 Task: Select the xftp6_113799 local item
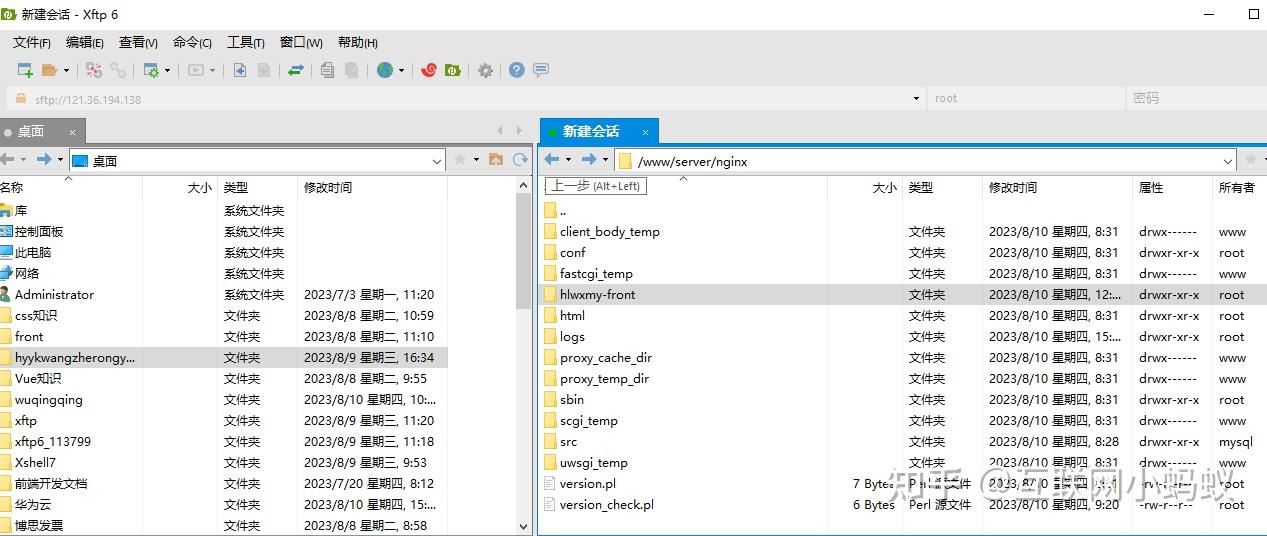(53, 441)
